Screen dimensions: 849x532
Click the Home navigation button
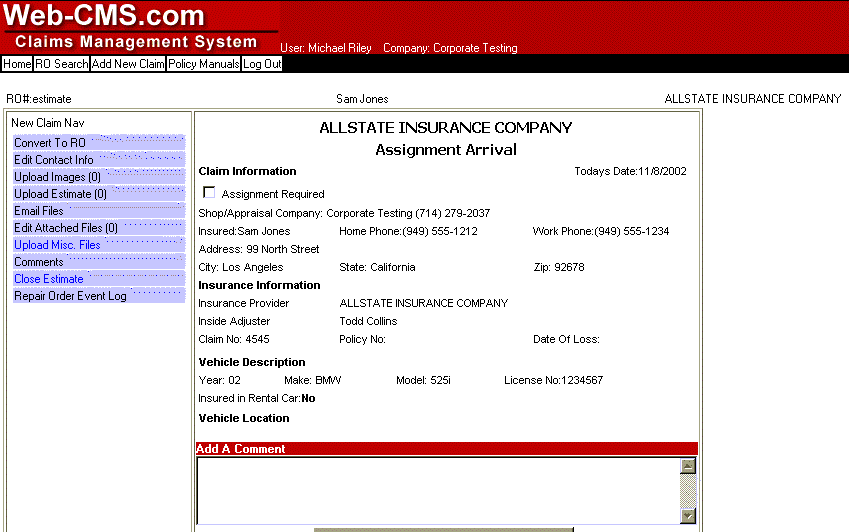(17, 64)
